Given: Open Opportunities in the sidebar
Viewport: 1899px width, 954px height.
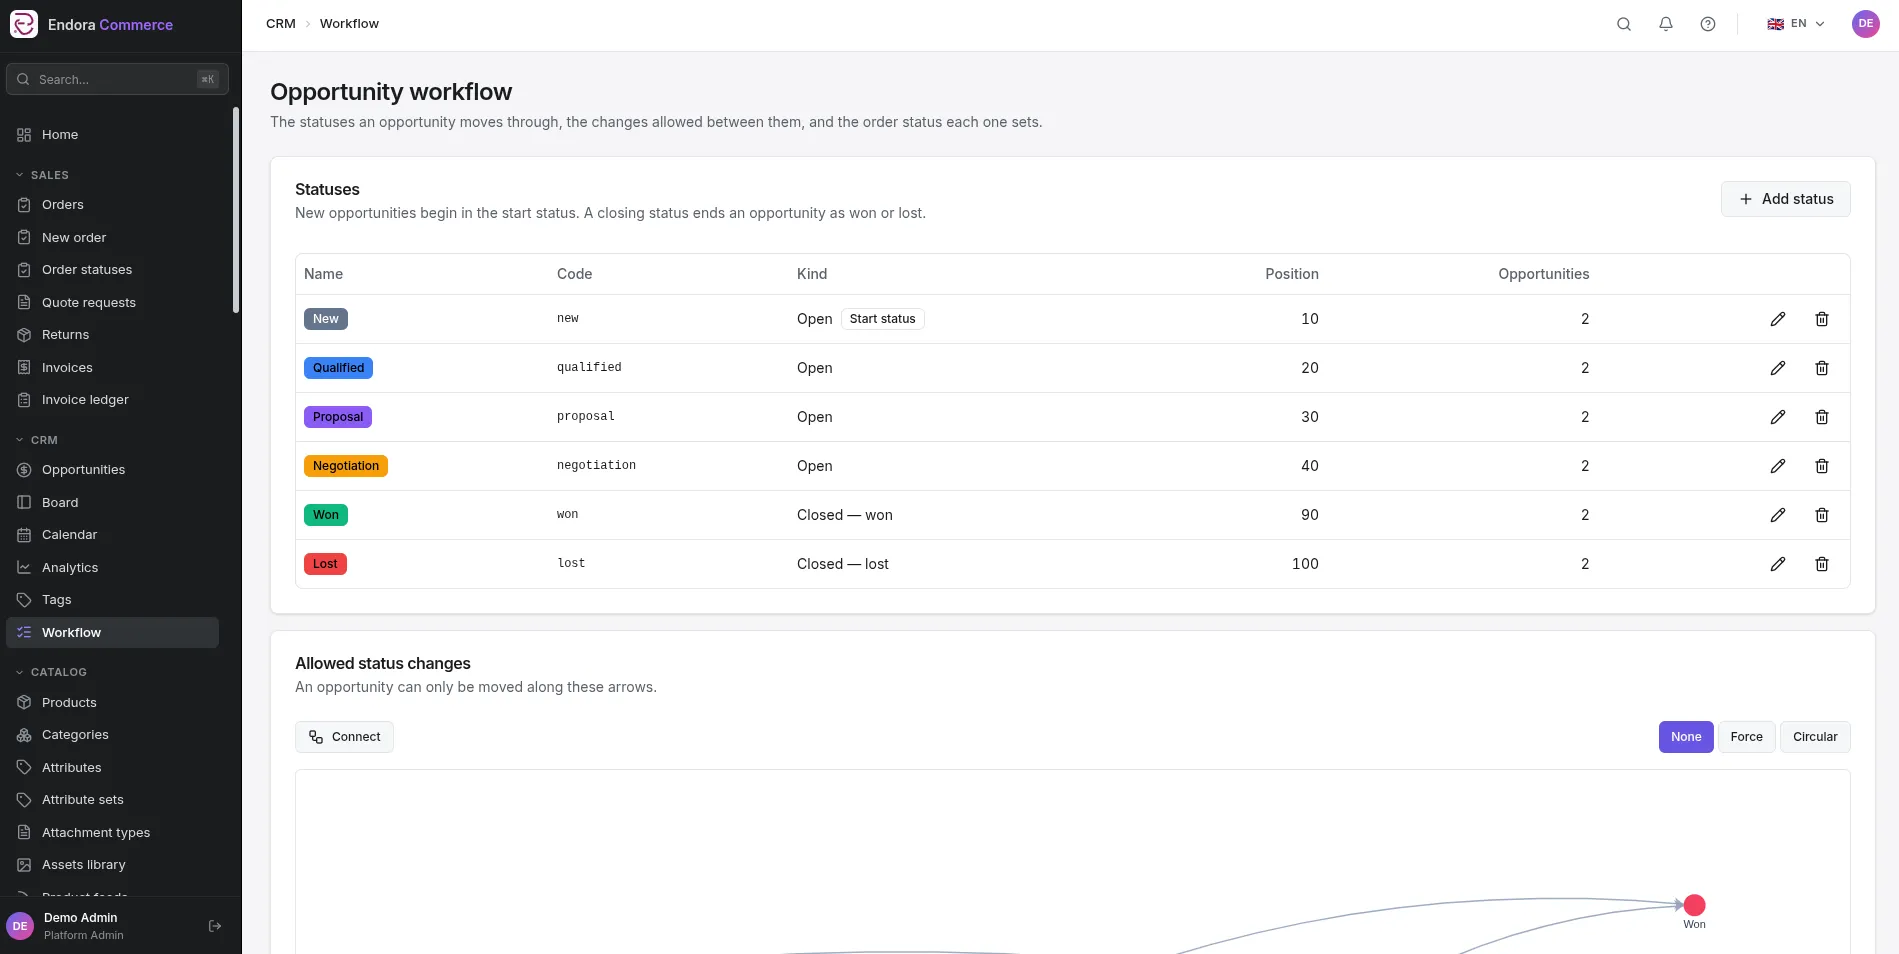Looking at the screenshot, I should (112, 470).
